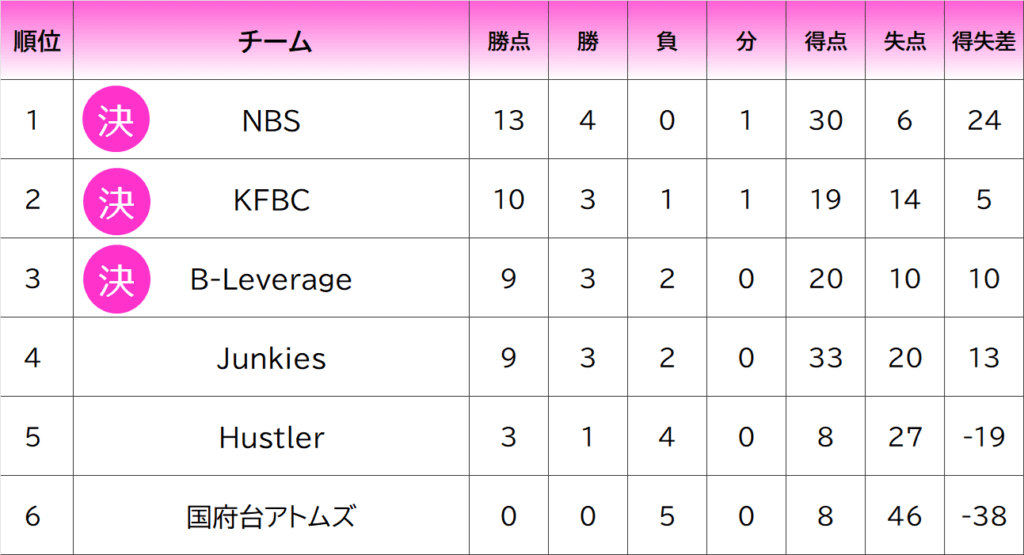The image size is (1024, 555).
Task: Select the NBS team name
Action: [271, 121]
